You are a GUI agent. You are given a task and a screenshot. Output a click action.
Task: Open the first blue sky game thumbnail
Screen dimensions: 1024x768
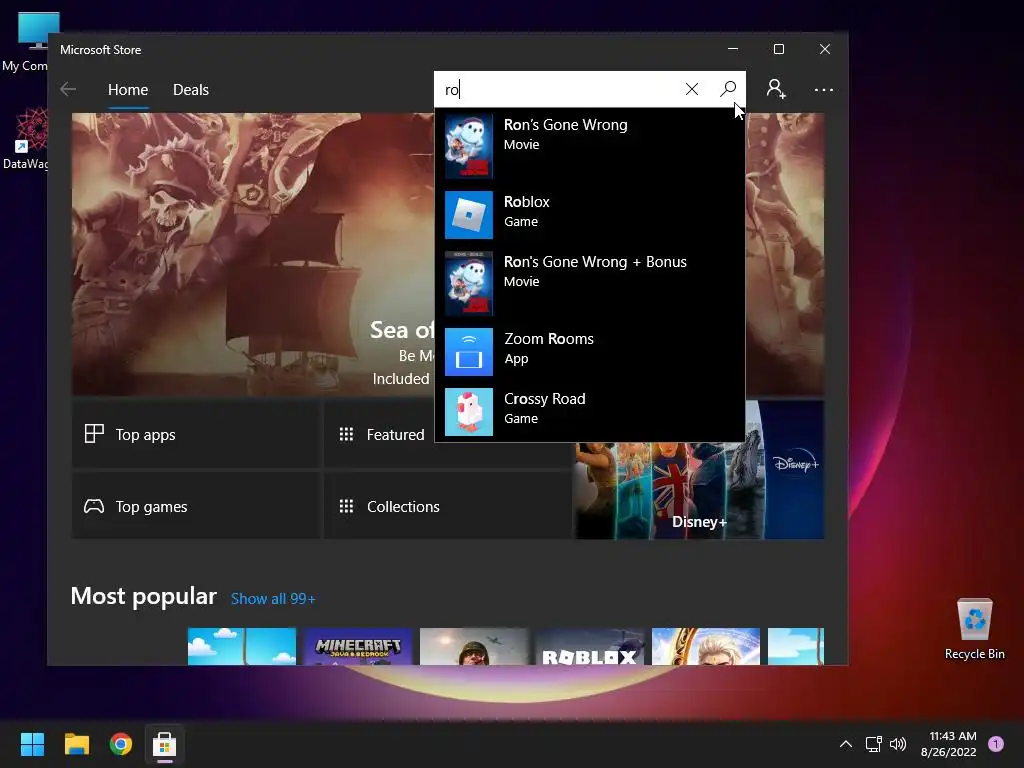242,647
